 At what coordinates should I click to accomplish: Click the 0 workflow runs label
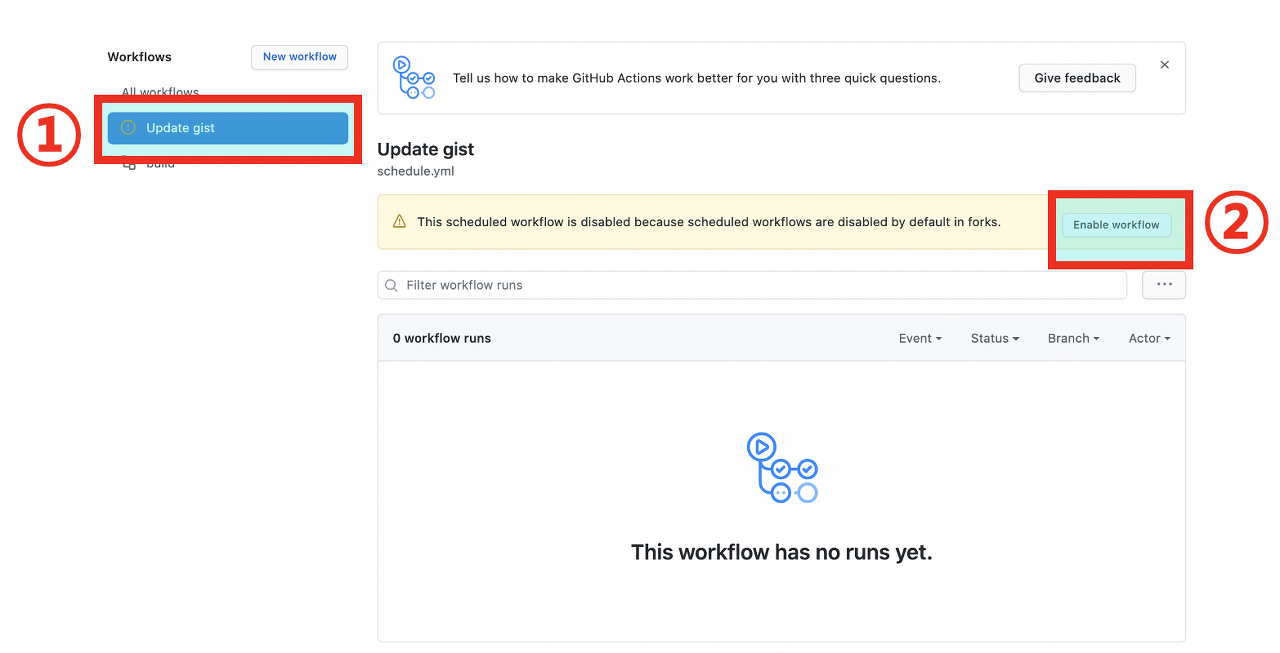point(442,338)
